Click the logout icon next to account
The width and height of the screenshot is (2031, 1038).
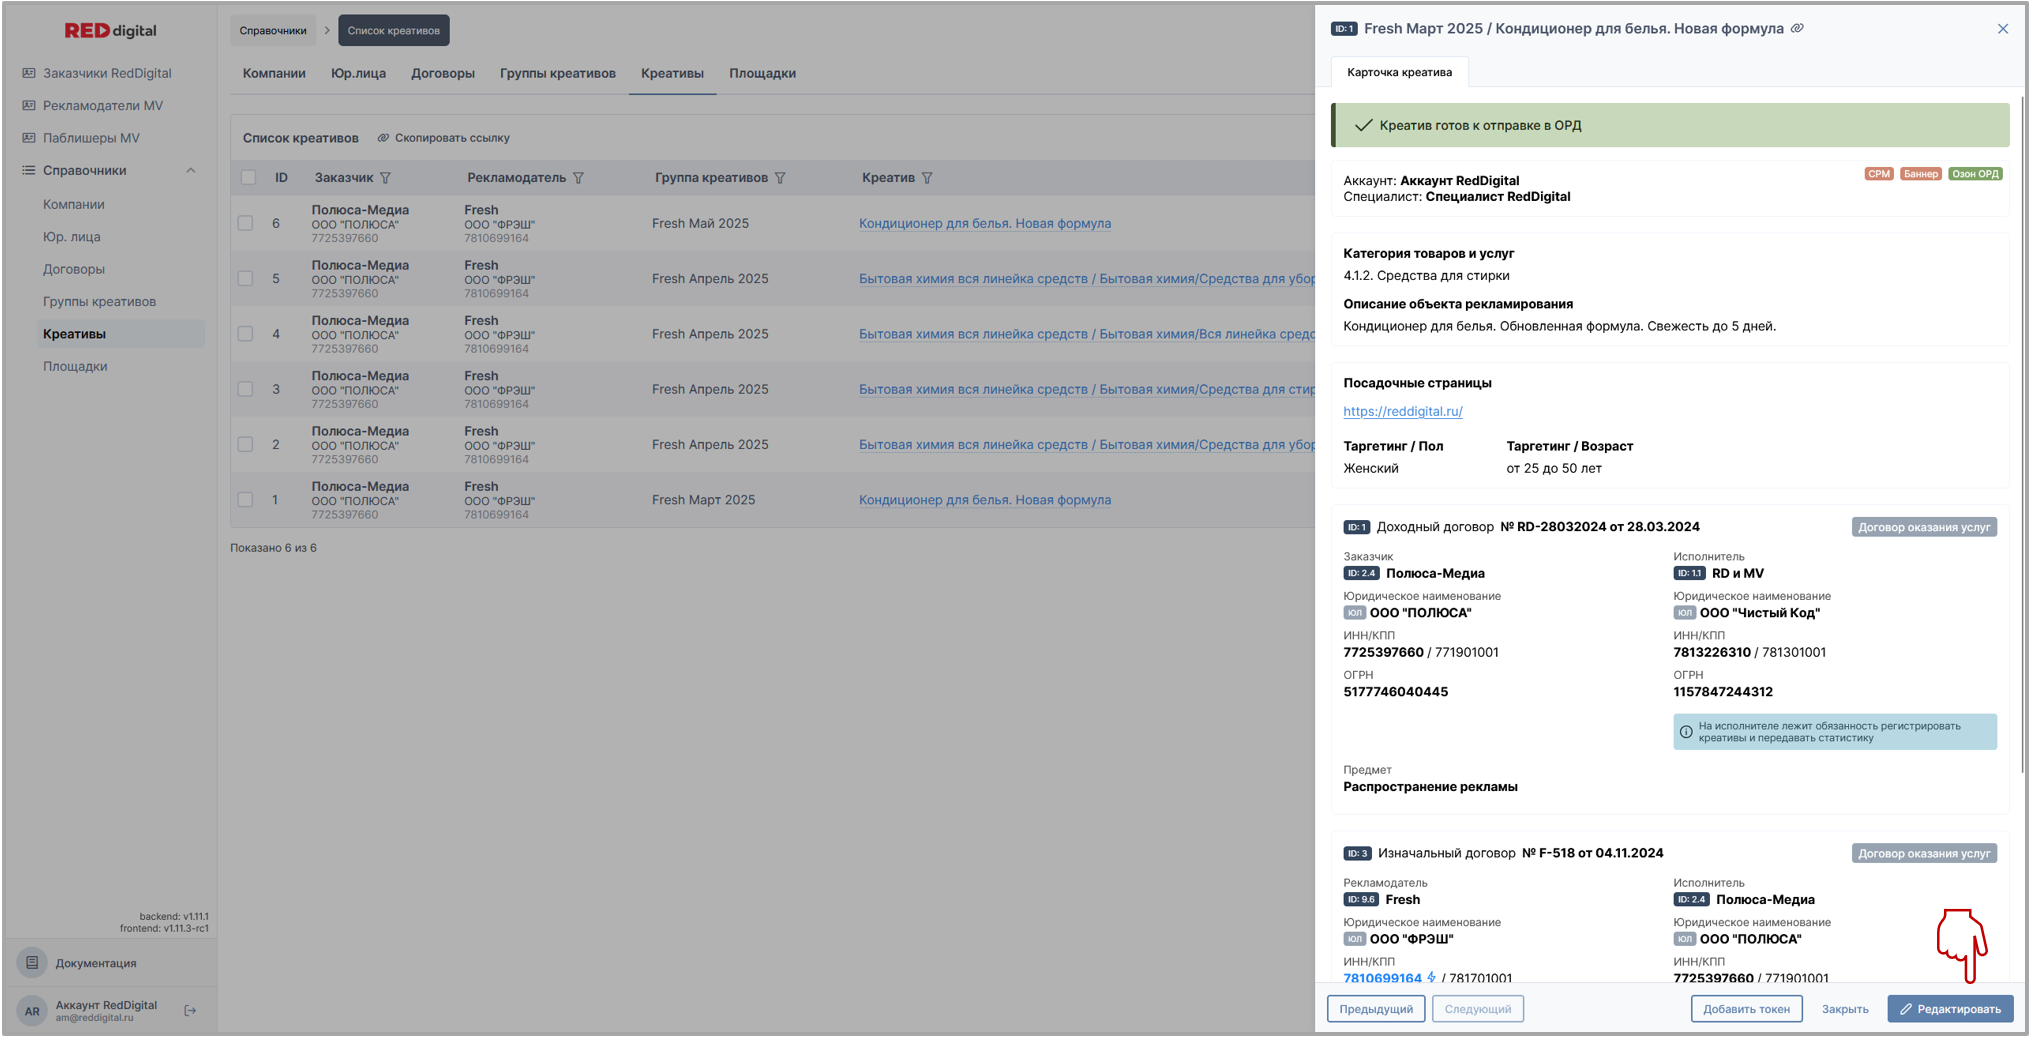pyautogui.click(x=190, y=1011)
